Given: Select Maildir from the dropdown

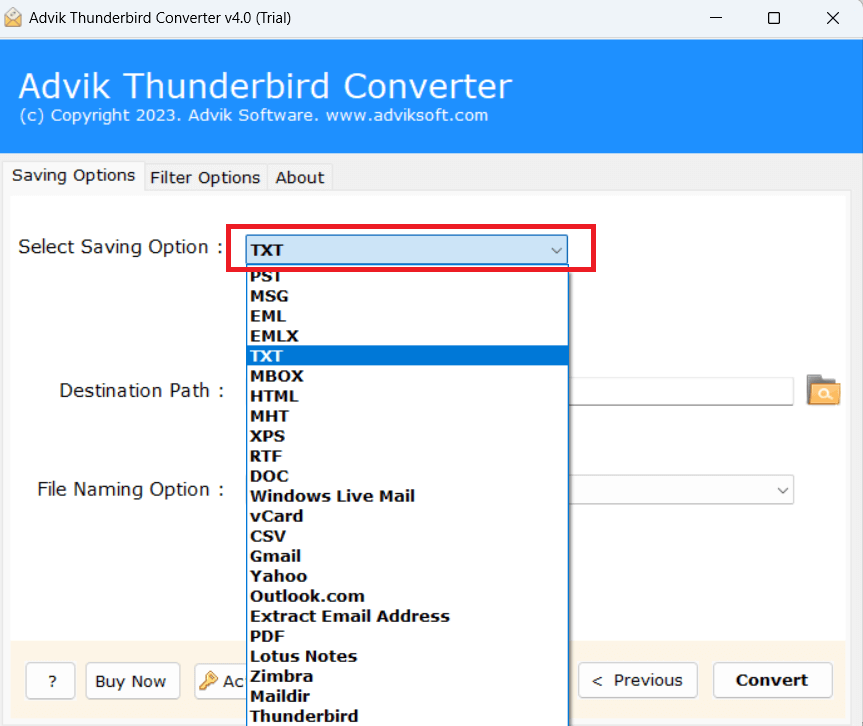Looking at the screenshot, I should click(407, 696).
